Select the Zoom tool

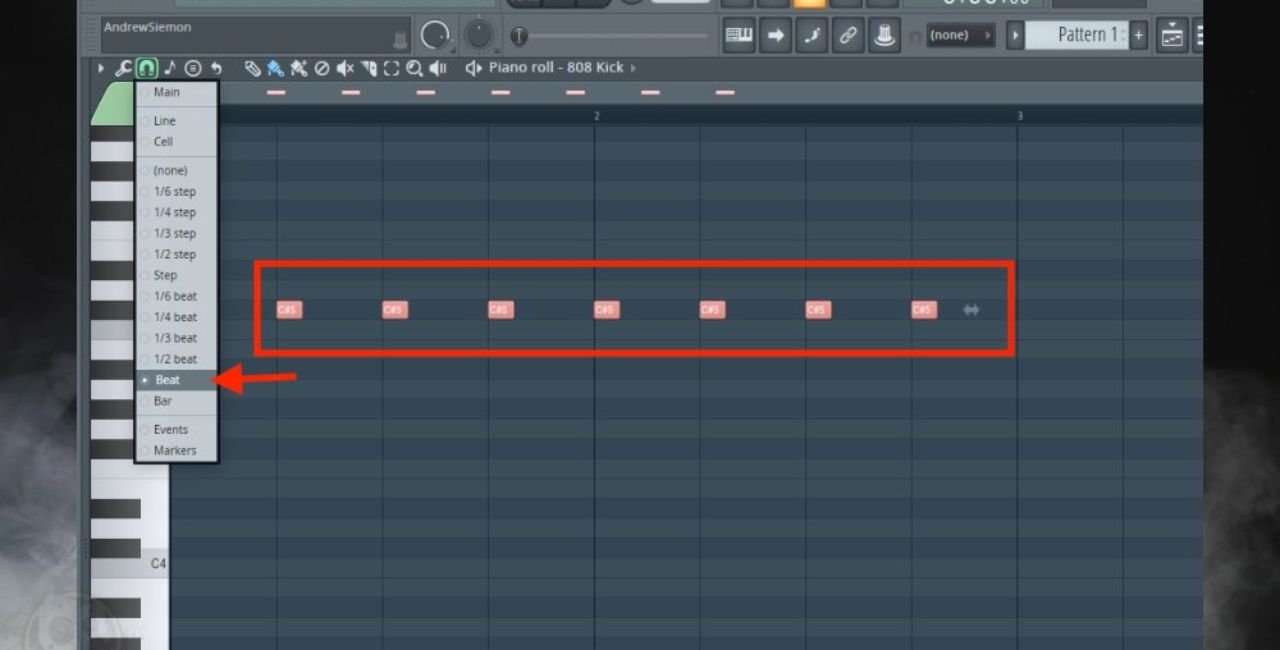click(x=415, y=68)
